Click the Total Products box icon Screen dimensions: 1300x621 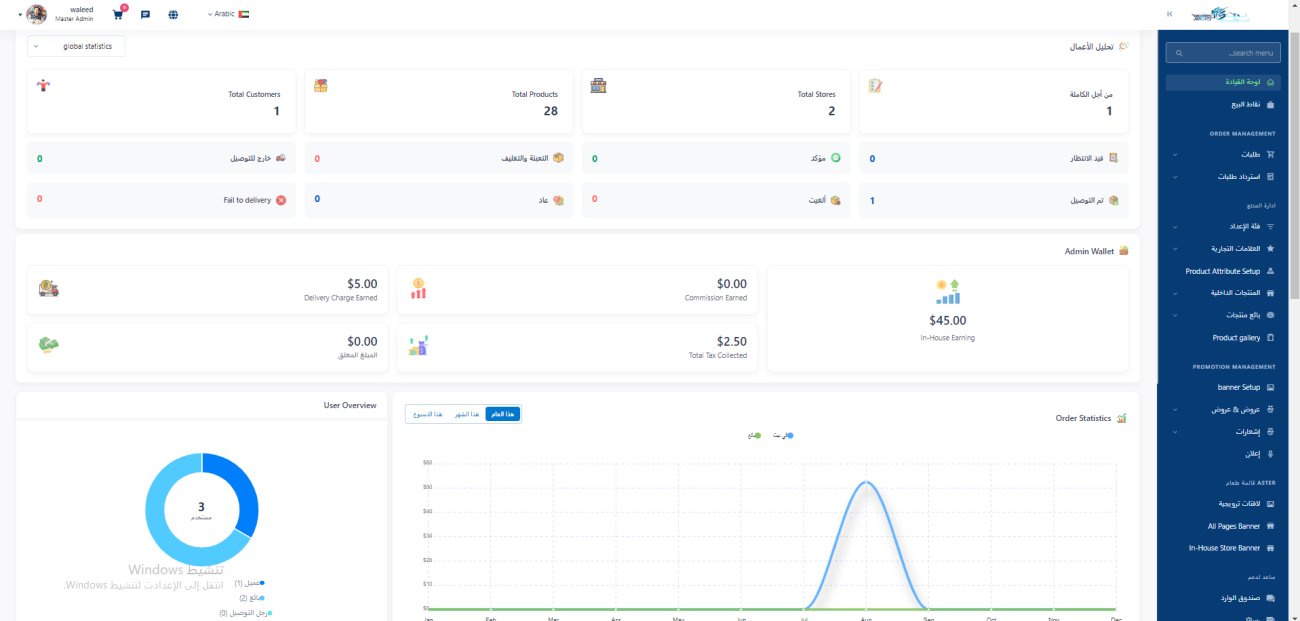[x=321, y=86]
